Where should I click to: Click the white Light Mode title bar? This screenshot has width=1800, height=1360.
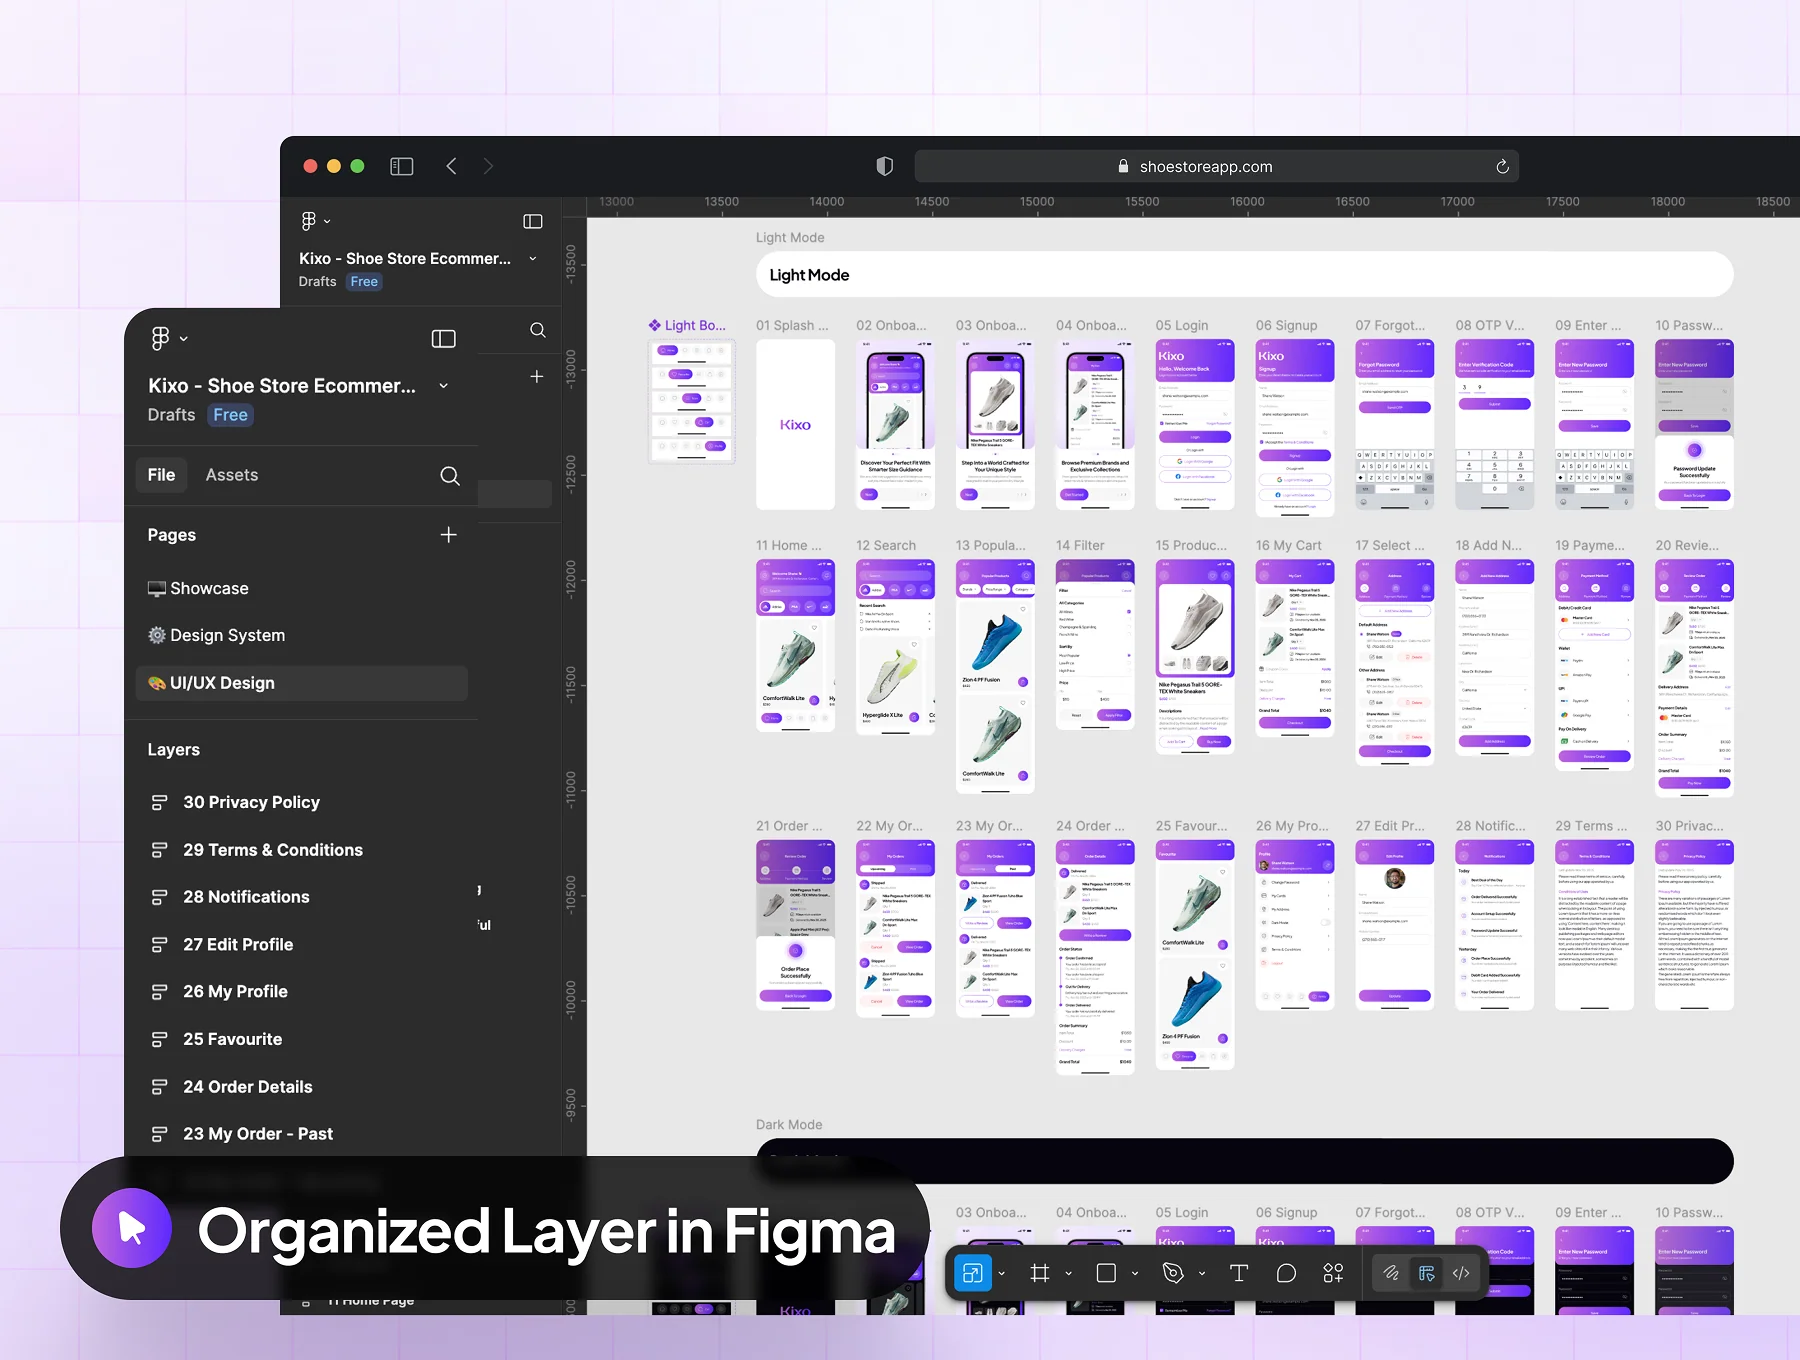click(x=1244, y=274)
